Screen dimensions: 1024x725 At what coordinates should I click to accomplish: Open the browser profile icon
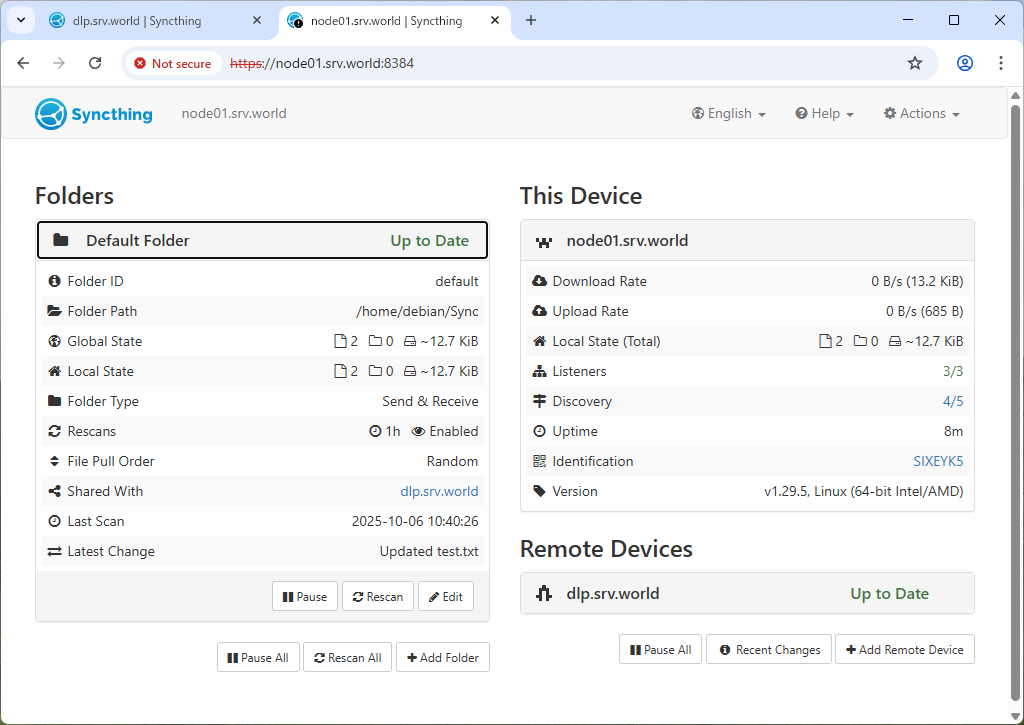click(964, 63)
